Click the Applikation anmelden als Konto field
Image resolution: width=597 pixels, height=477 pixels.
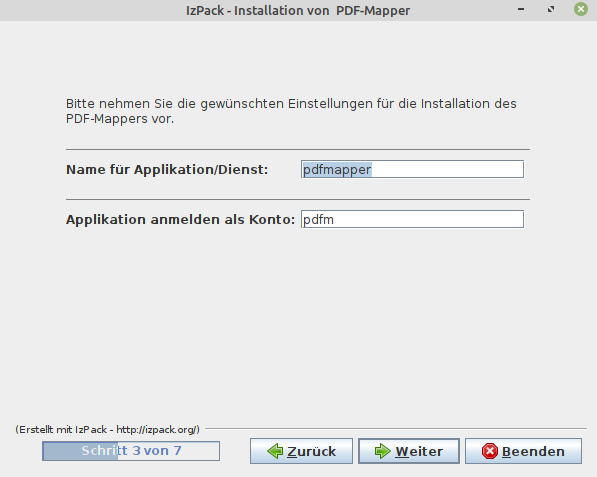pos(412,220)
